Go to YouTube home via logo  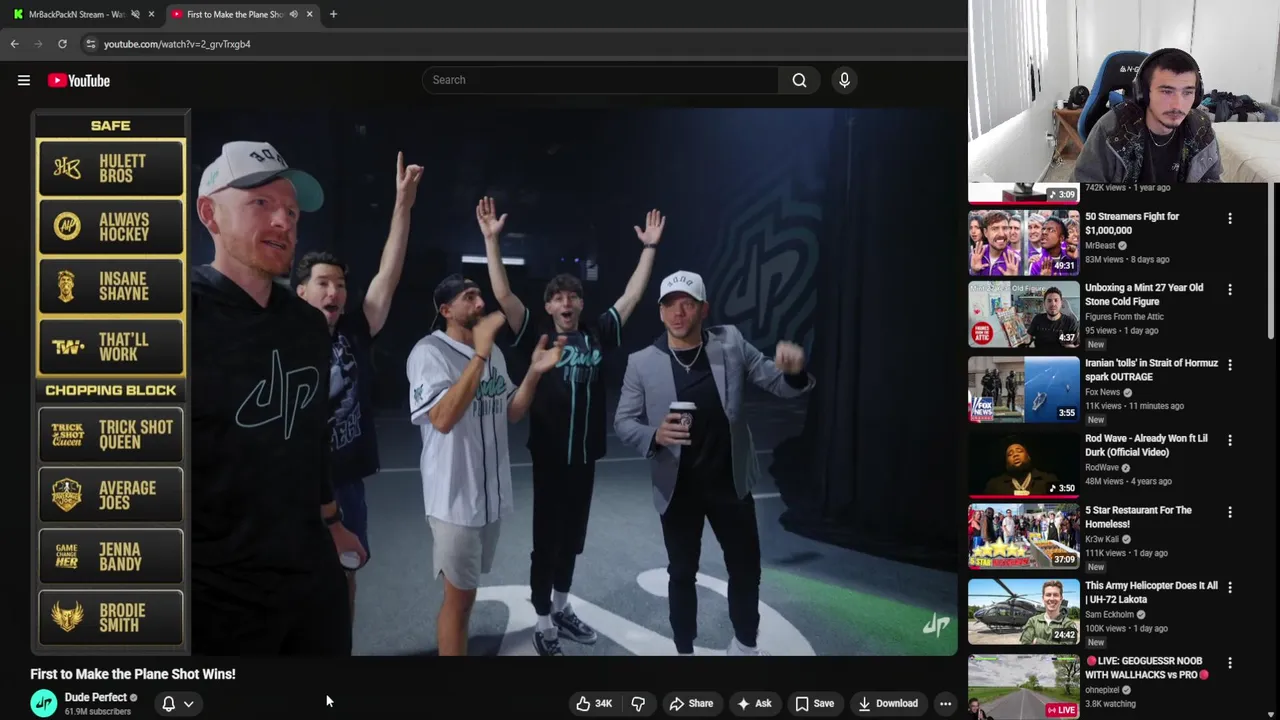coord(78,81)
